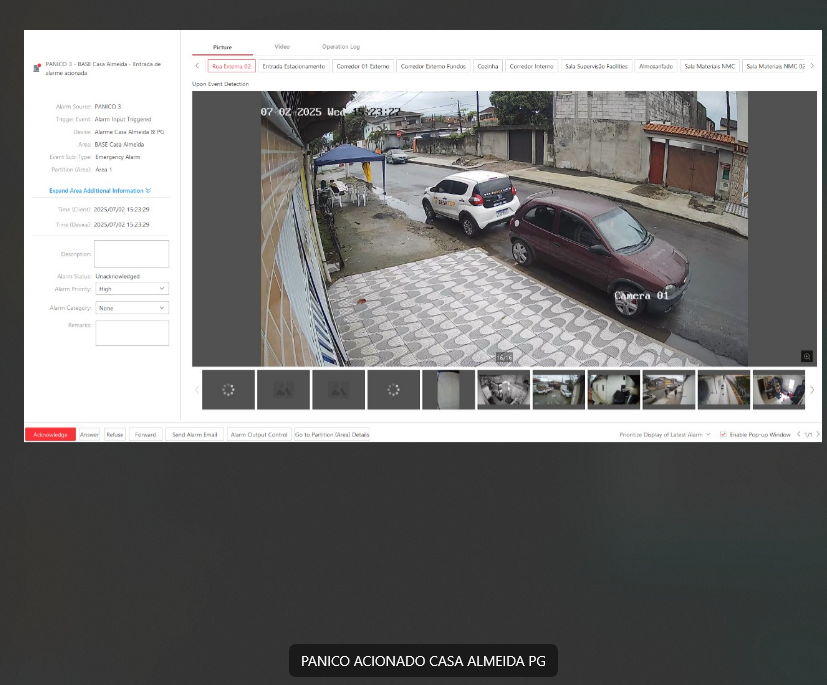The width and height of the screenshot is (827, 685).
Task: Open the Alarm Priority dropdown set to High
Action: [x=131, y=288]
